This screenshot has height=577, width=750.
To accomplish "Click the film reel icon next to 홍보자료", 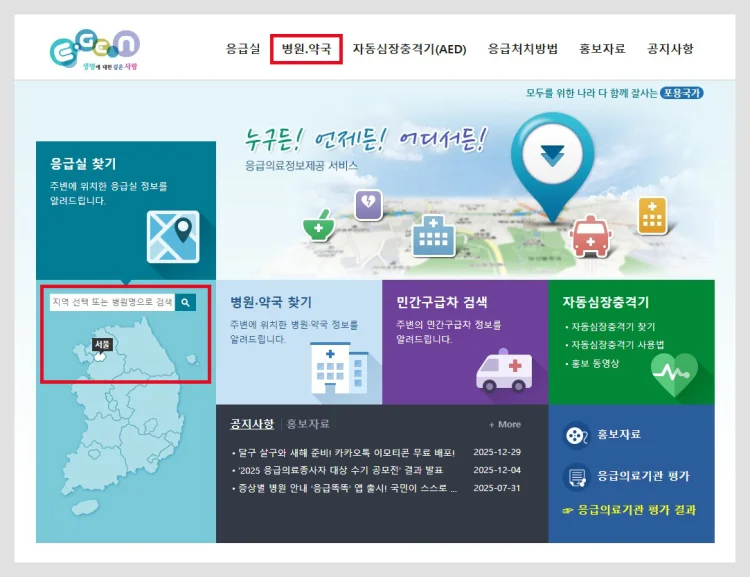I will pyautogui.click(x=576, y=435).
